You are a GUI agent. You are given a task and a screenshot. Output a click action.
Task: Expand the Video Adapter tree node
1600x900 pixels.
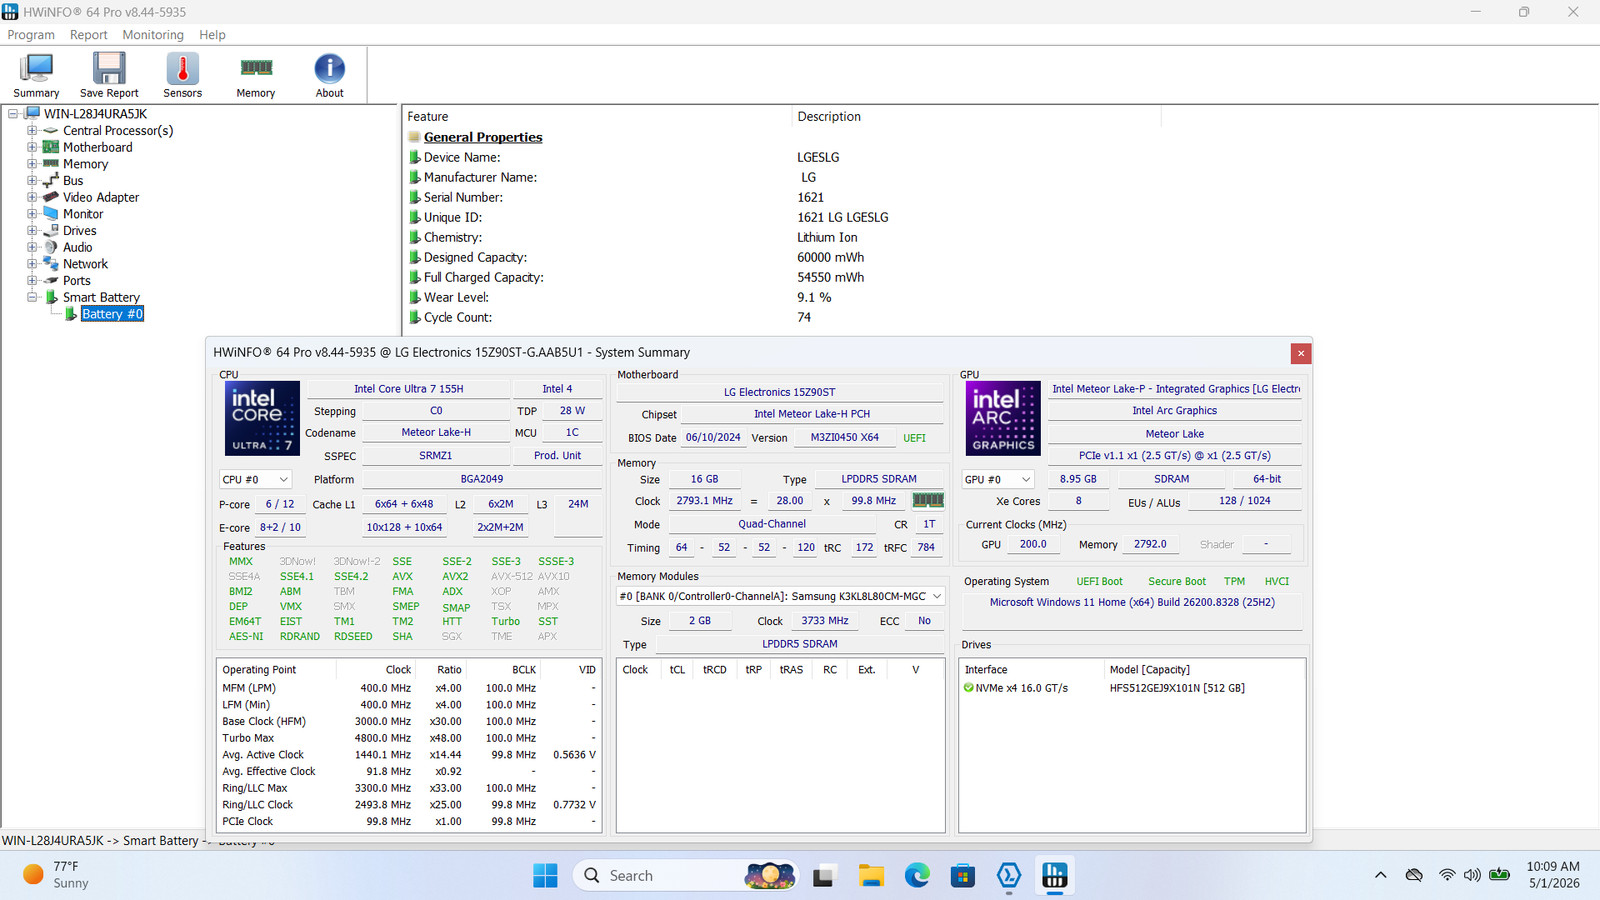(32, 197)
